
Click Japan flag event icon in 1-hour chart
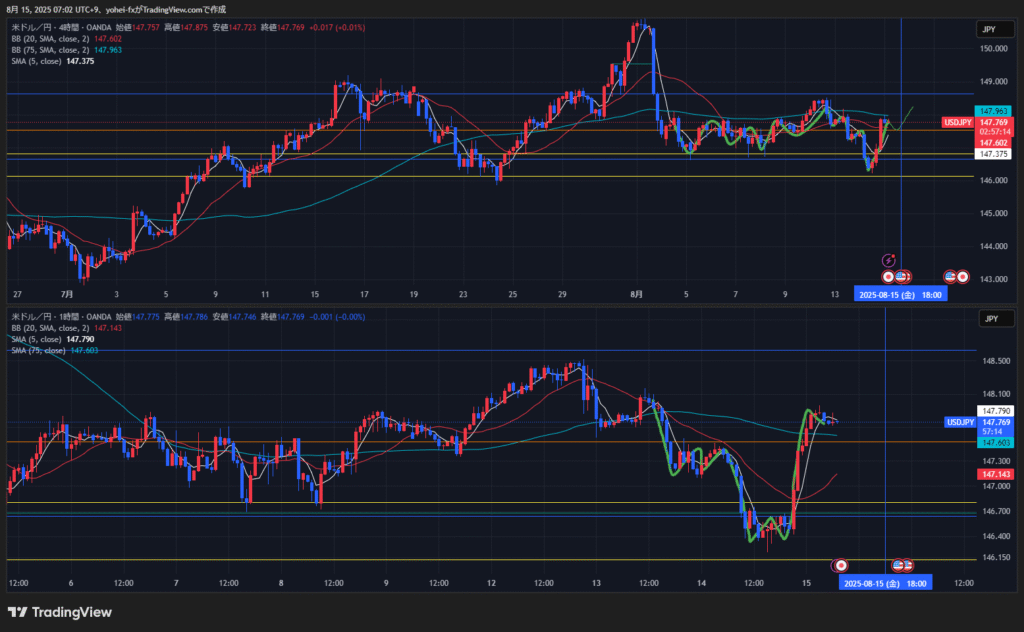click(841, 565)
